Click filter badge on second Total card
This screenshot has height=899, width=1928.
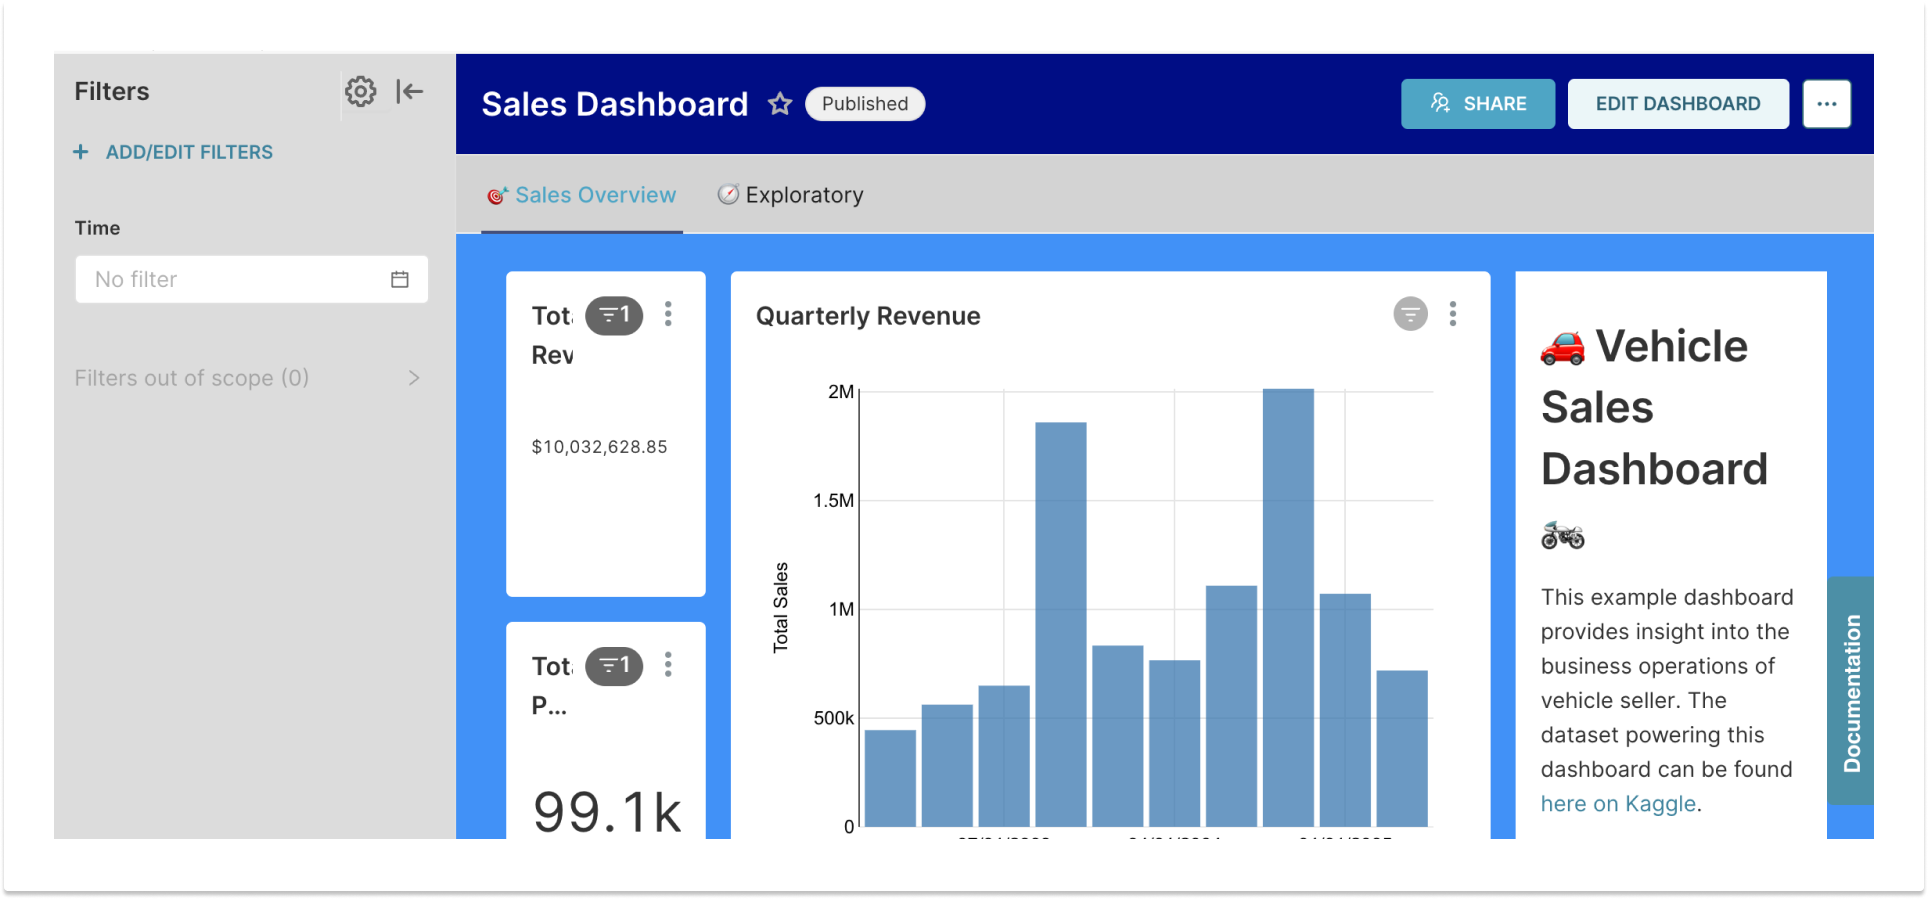[613, 666]
